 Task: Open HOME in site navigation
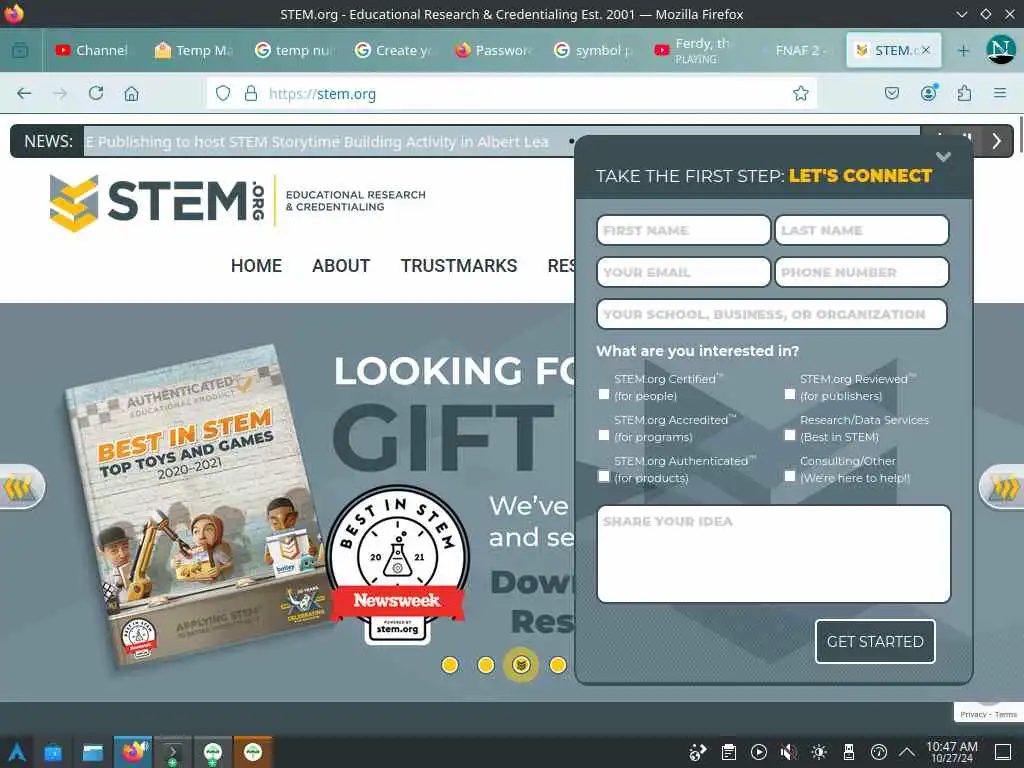point(256,266)
